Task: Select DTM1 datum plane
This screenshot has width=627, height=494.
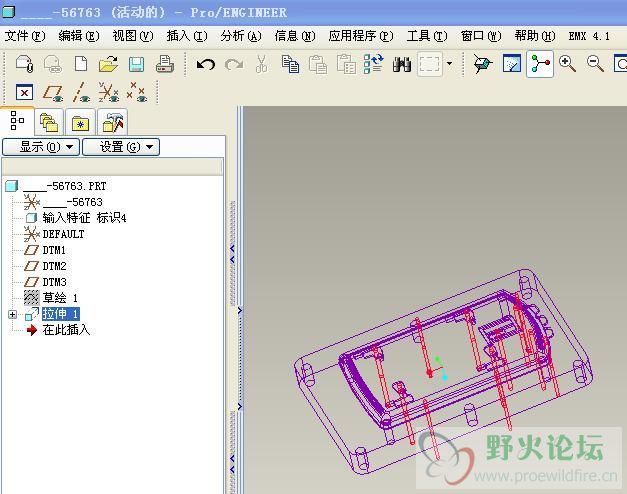Action: coord(45,250)
